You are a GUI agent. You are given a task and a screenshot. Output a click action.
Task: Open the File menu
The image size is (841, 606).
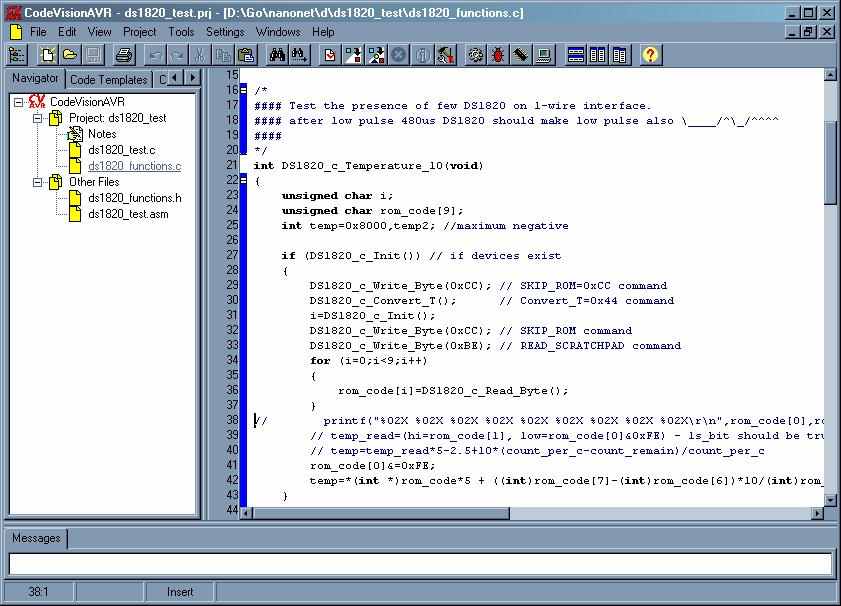click(x=38, y=32)
